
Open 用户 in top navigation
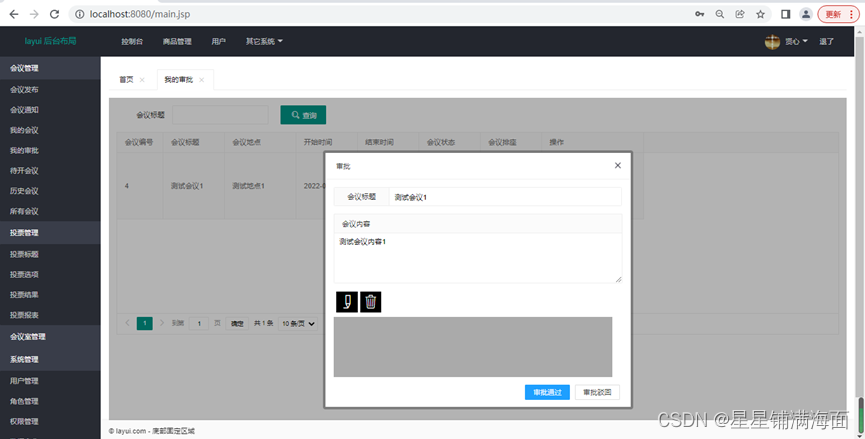coord(218,41)
